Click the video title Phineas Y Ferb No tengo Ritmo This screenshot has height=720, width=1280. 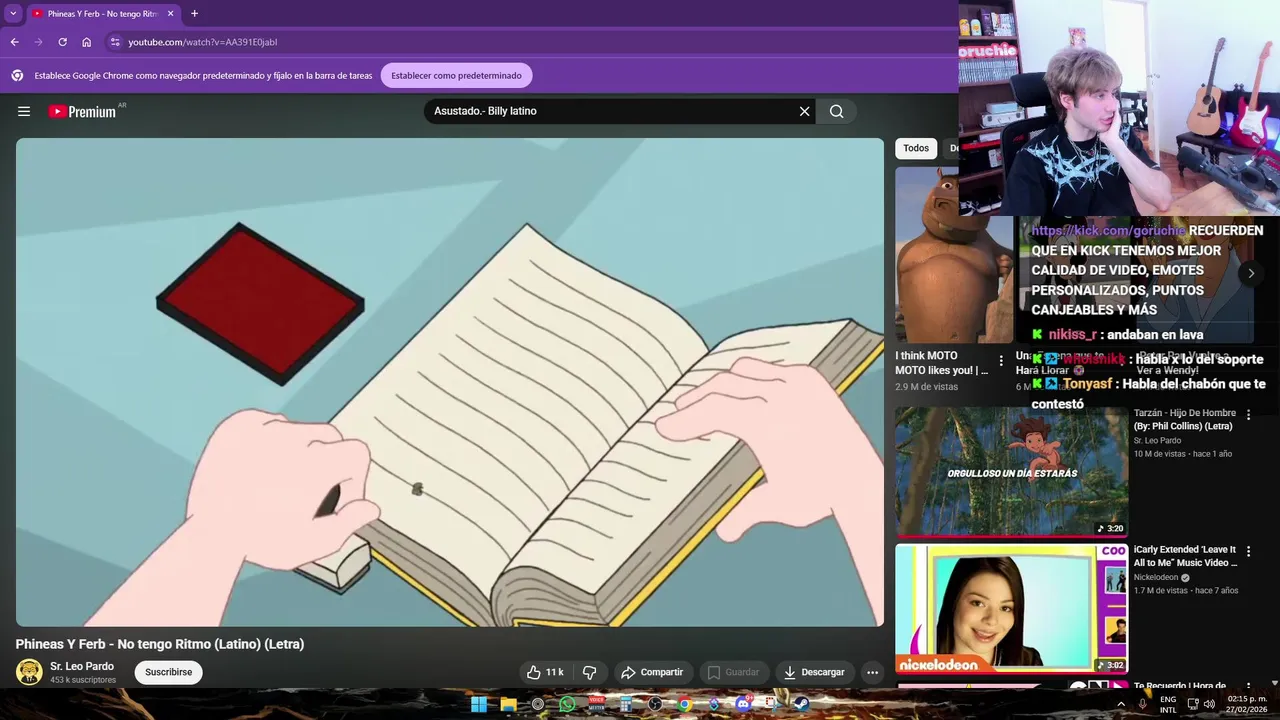tap(160, 644)
